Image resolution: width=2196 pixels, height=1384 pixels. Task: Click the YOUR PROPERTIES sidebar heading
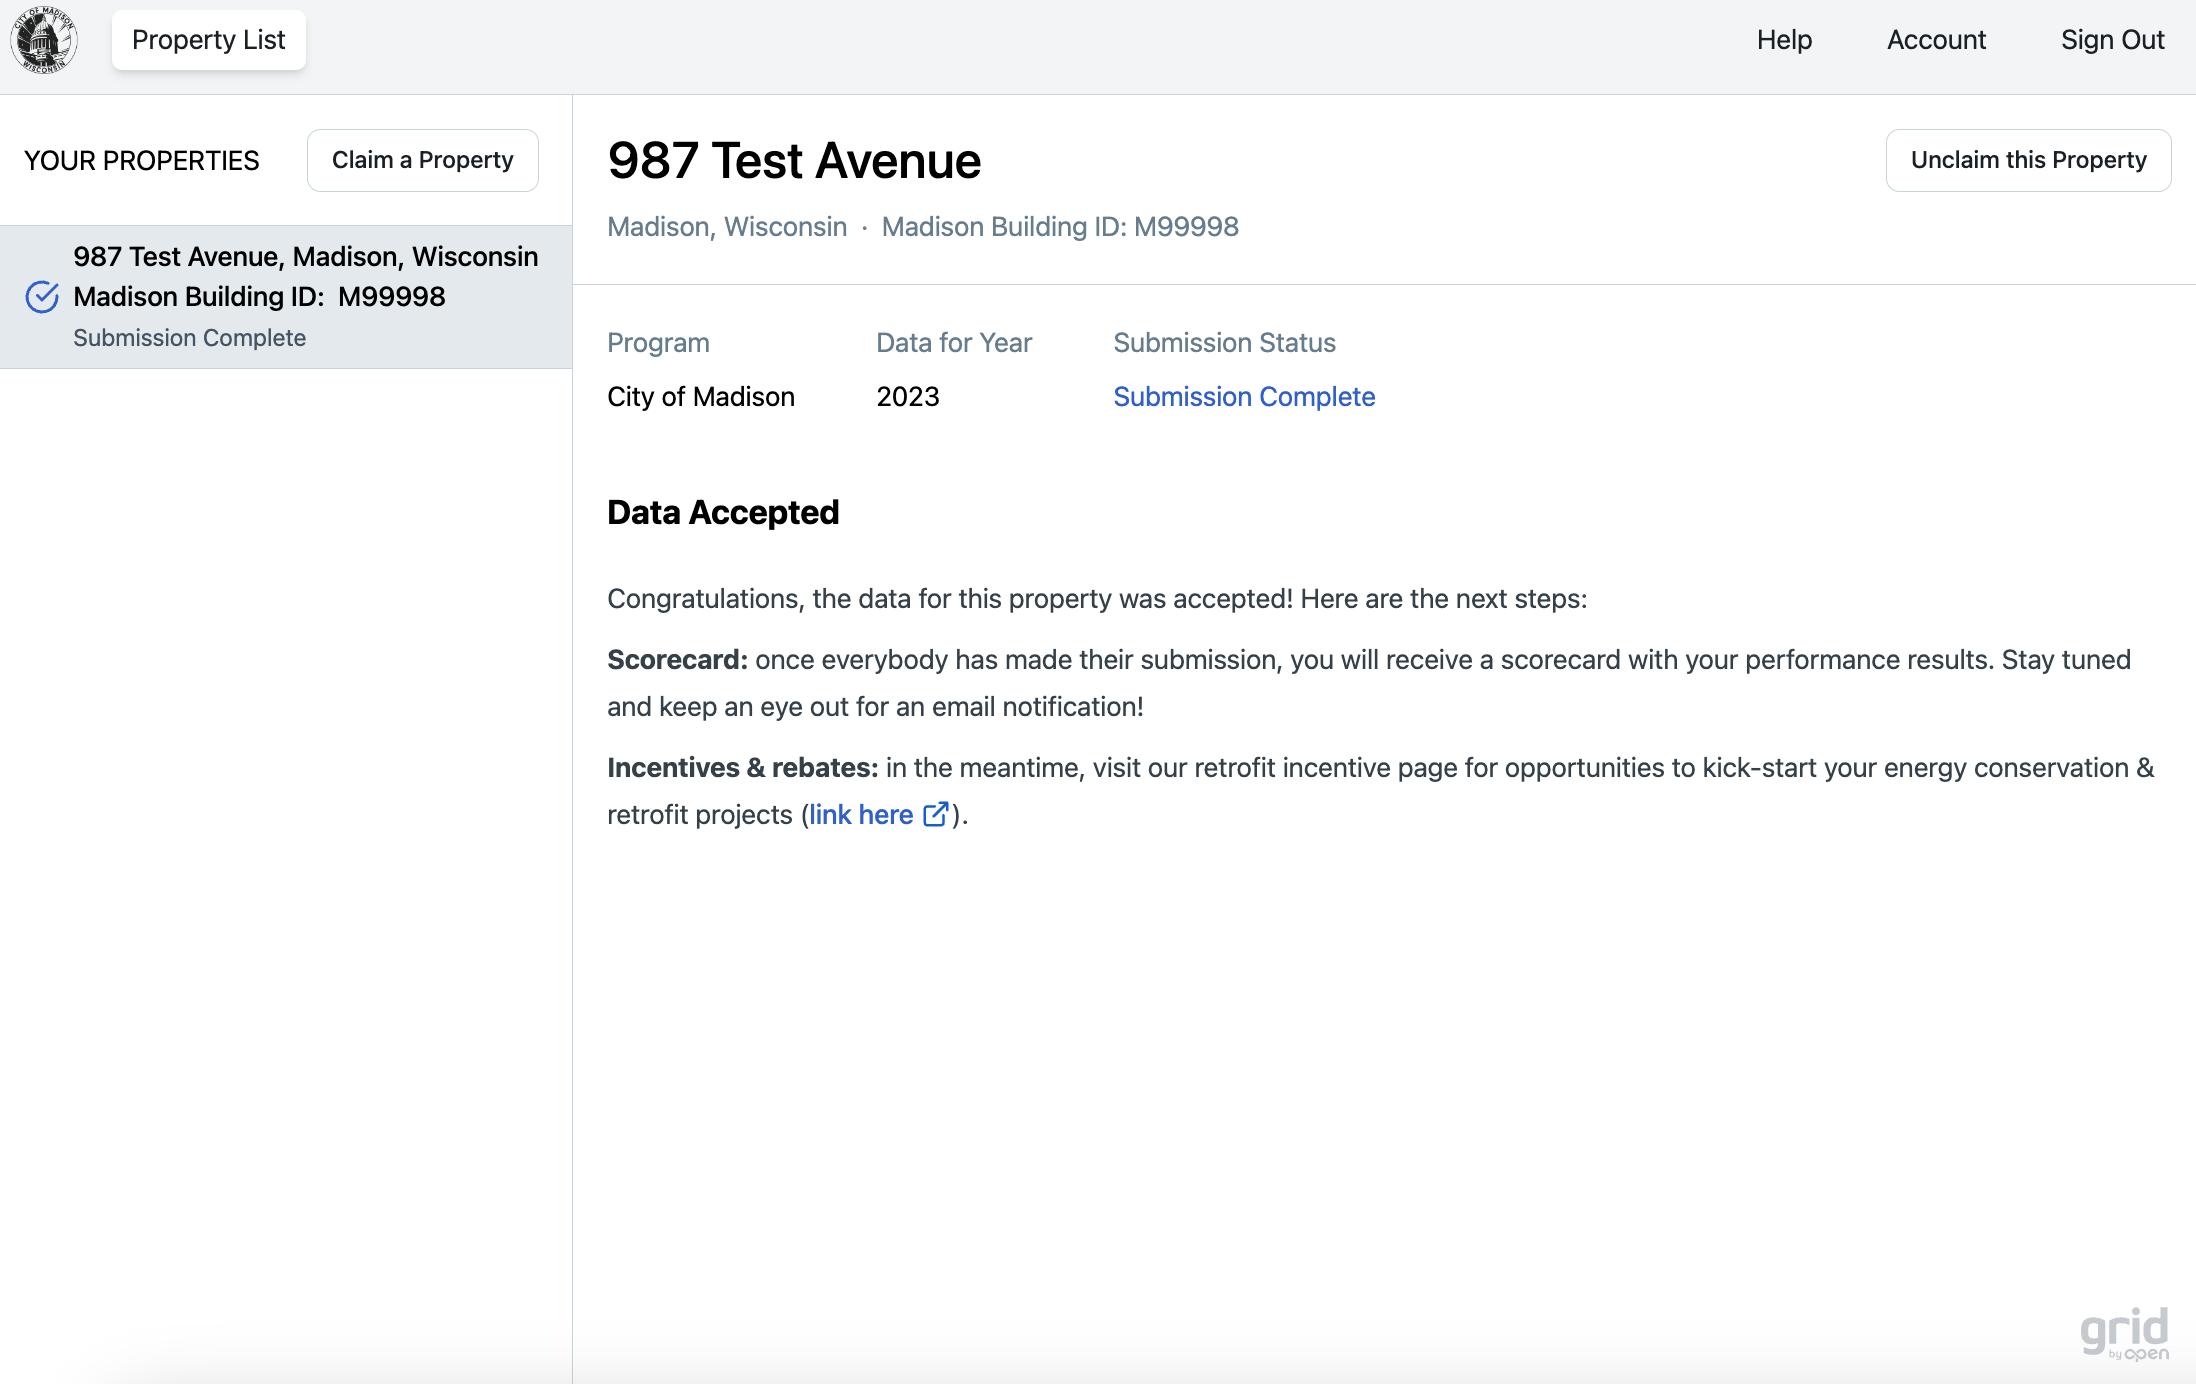click(x=141, y=161)
